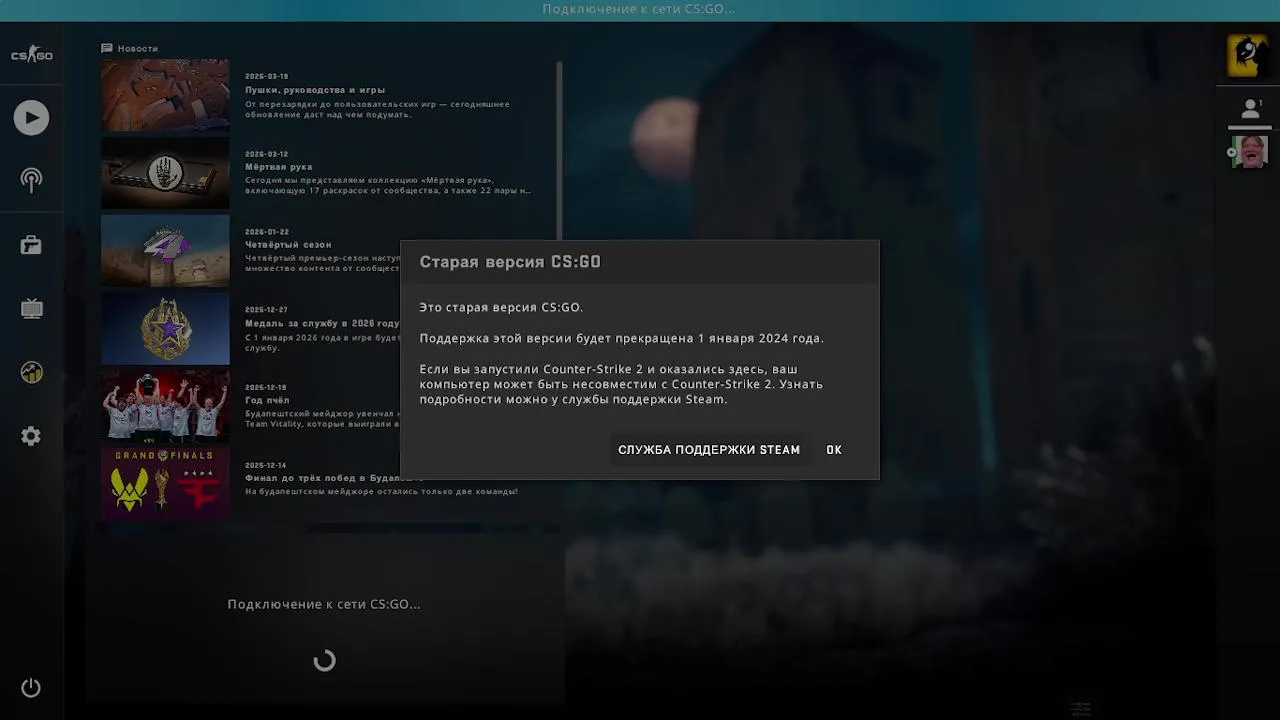
Task: Click the headline Год пчёл
Action: [x=267, y=400]
